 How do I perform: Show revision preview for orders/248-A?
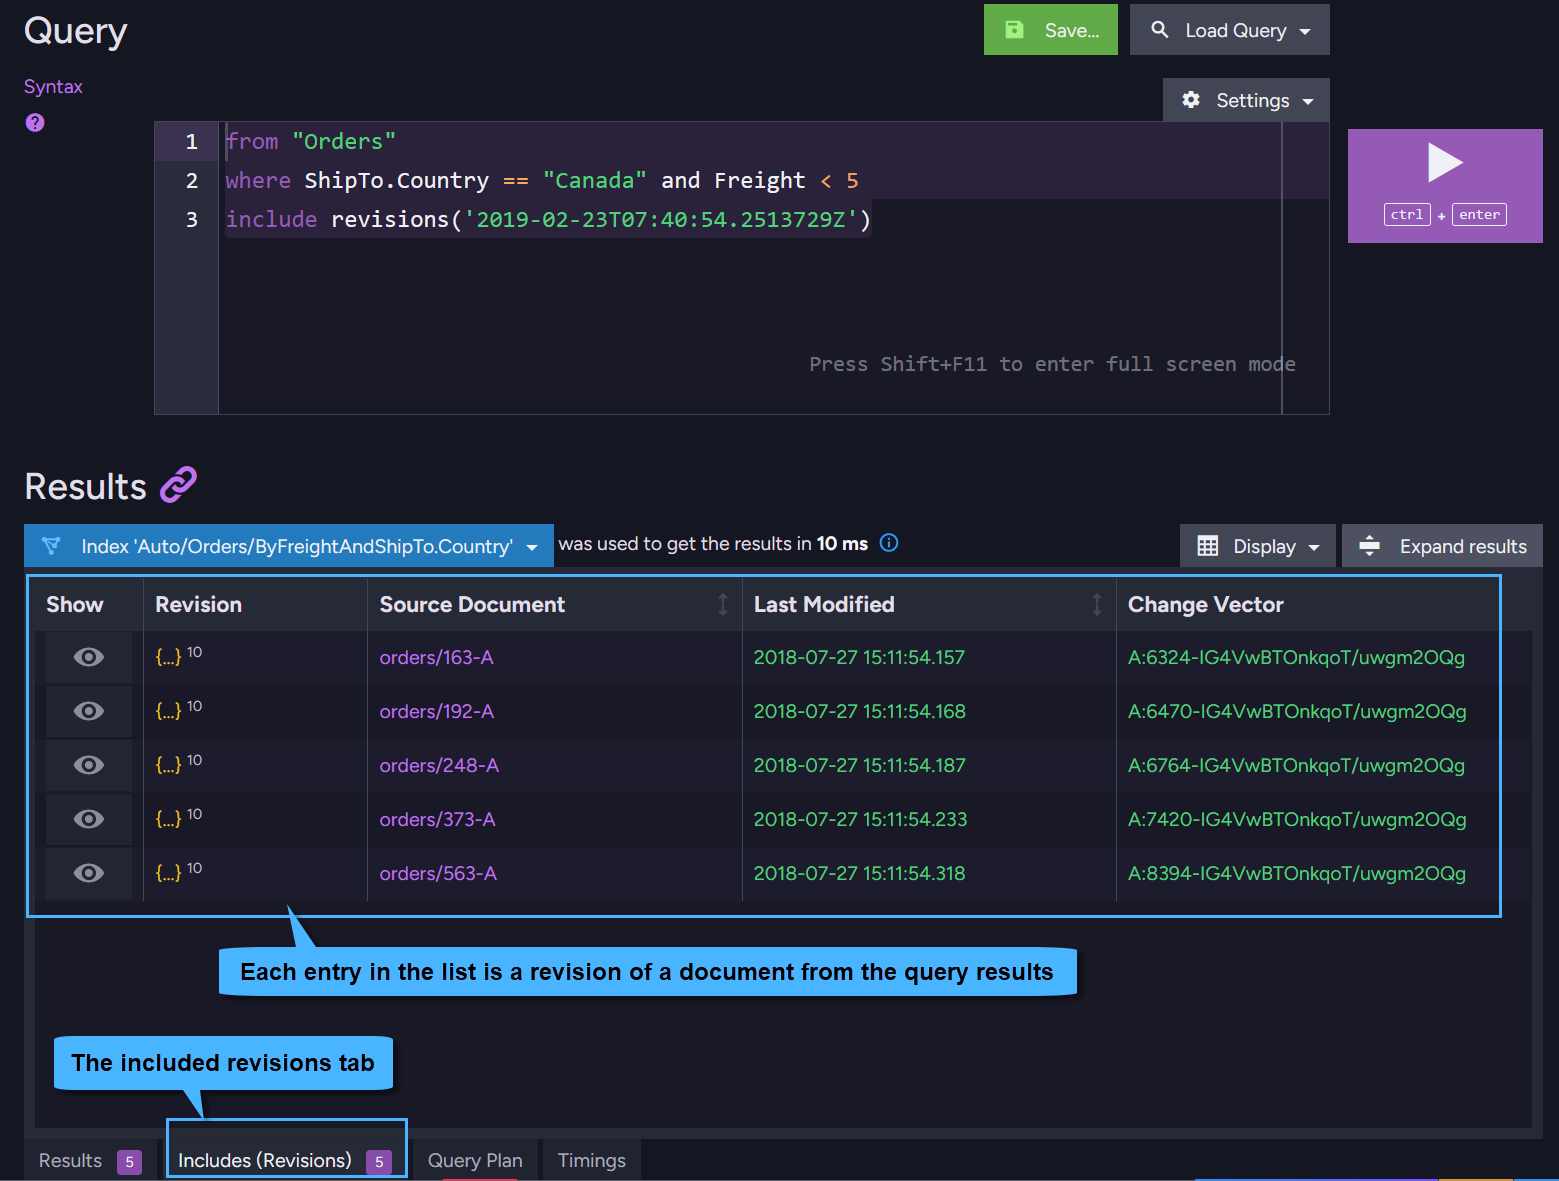pos(89,765)
